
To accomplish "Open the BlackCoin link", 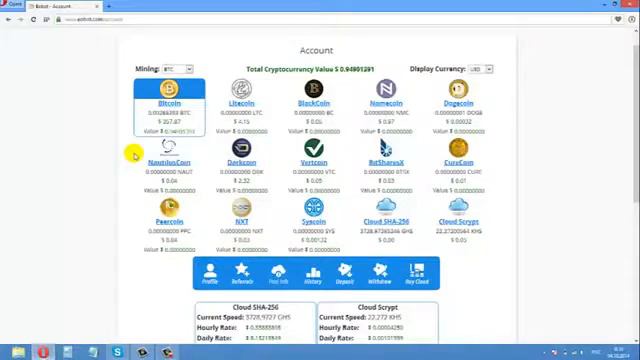I will tap(313, 103).
